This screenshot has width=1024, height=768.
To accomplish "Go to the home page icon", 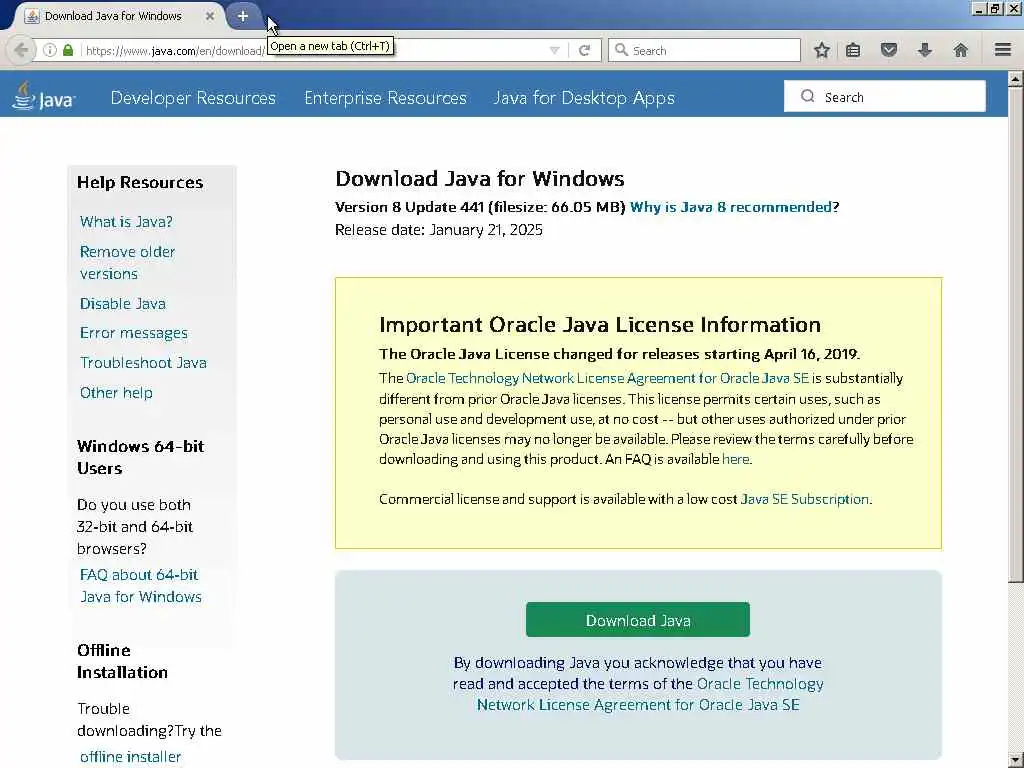I will coord(961,50).
